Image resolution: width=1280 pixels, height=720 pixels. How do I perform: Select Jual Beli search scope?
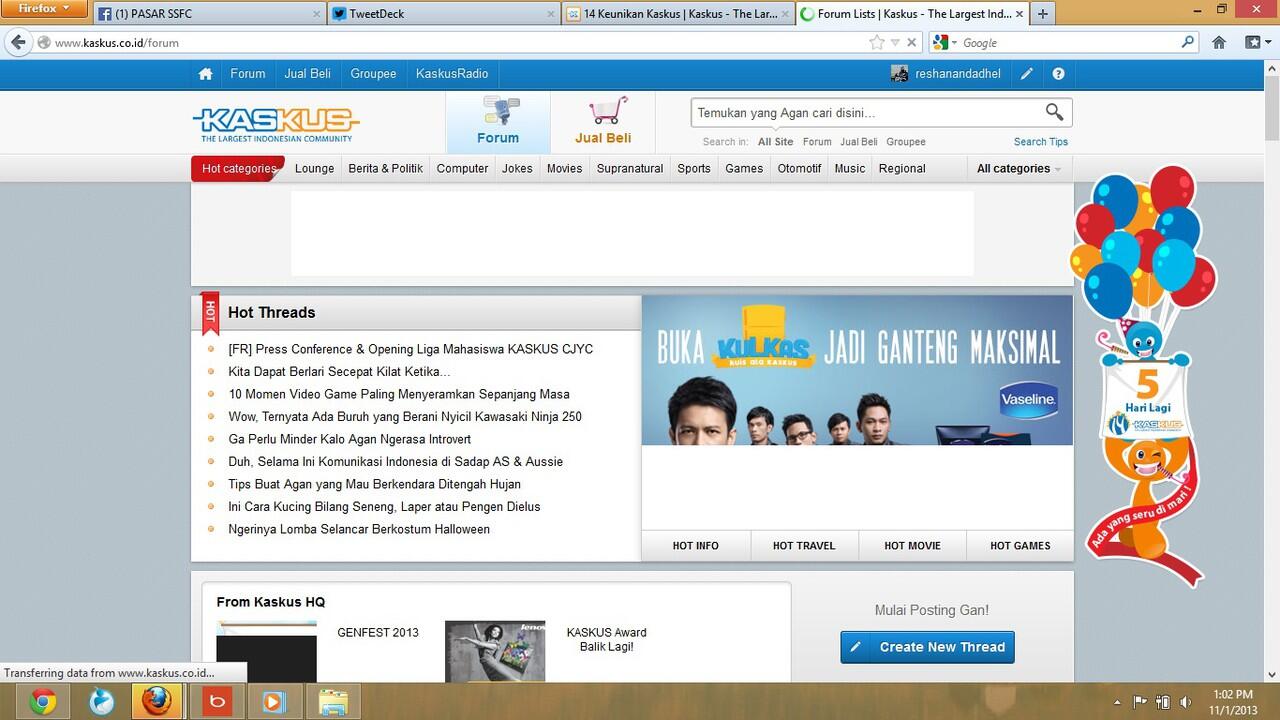pyautogui.click(x=859, y=142)
